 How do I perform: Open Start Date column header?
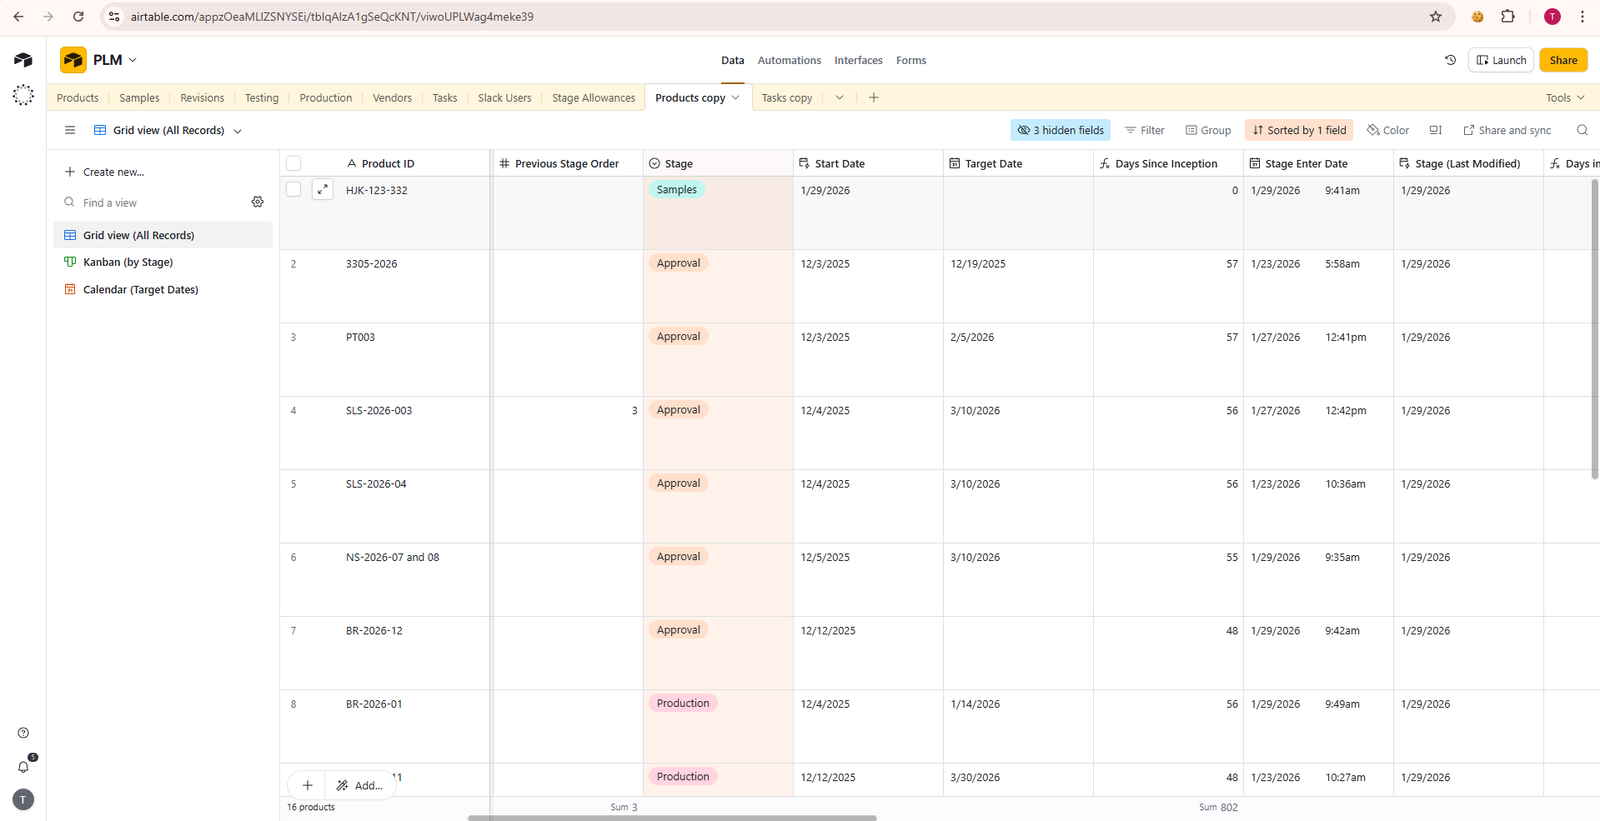[x=868, y=164]
